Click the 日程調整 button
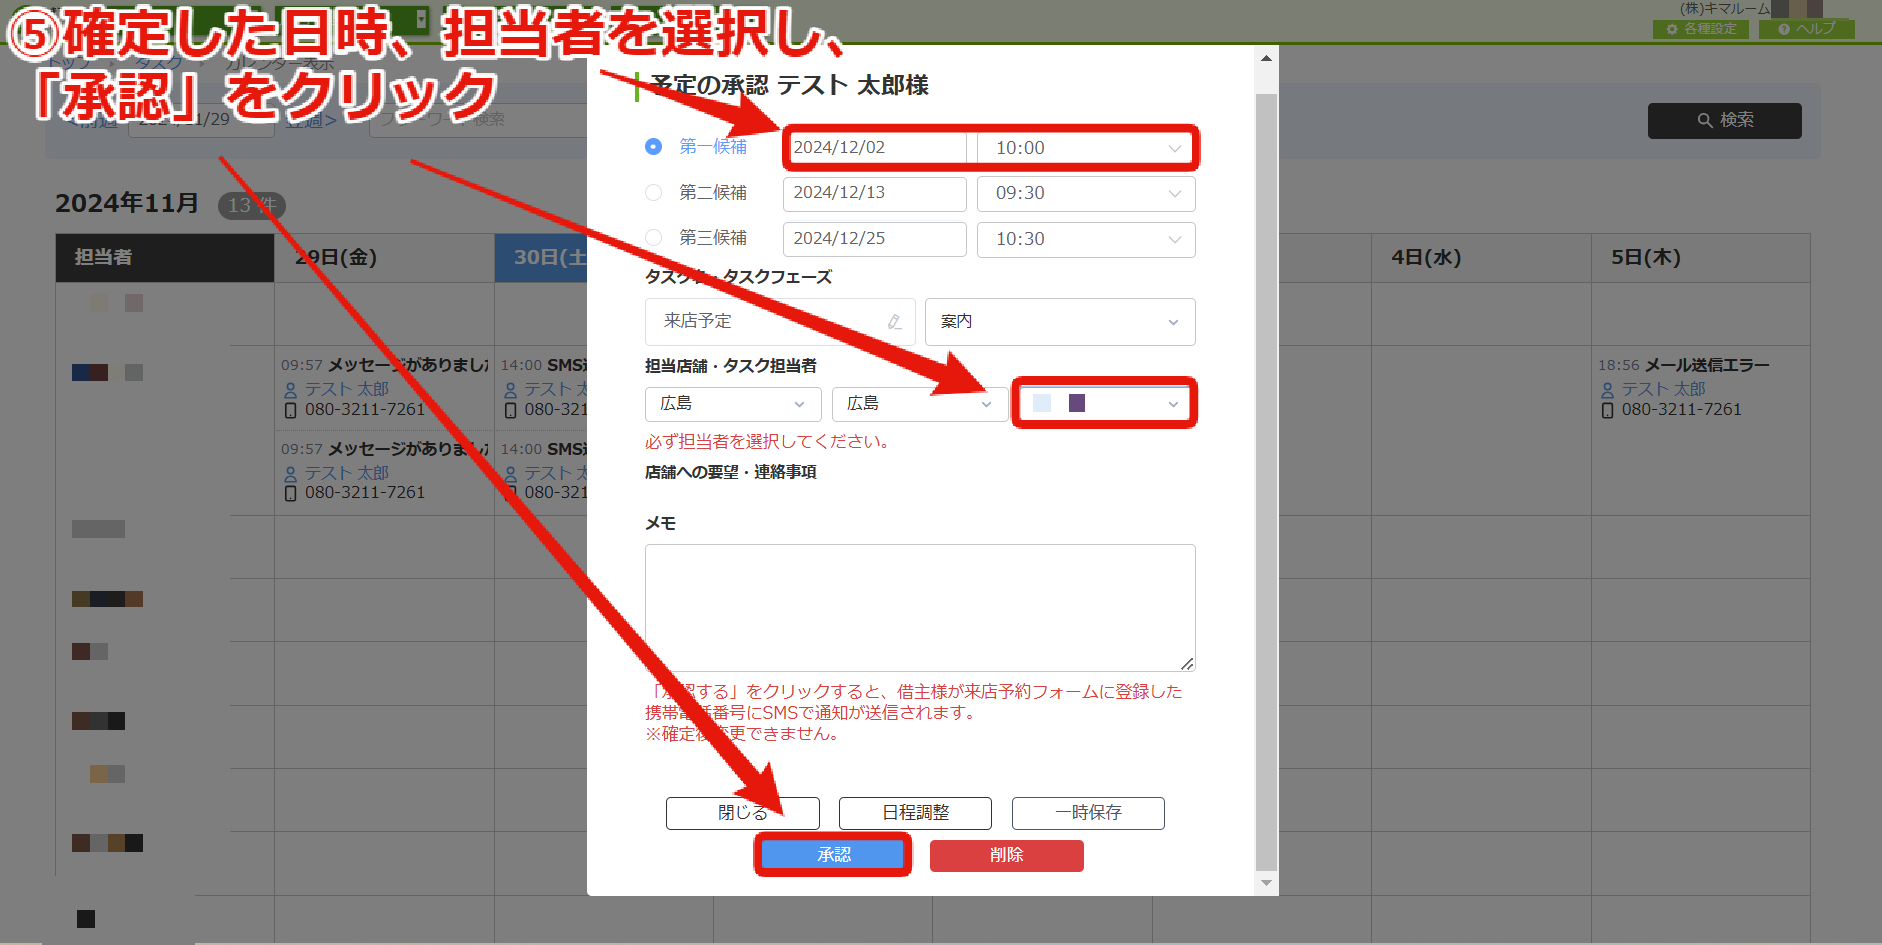 click(x=915, y=813)
